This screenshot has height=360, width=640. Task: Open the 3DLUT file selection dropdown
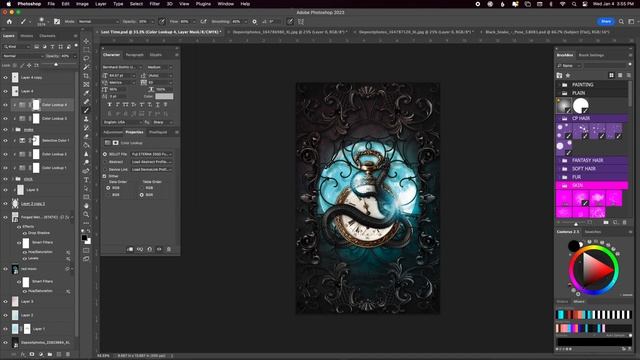[151, 154]
